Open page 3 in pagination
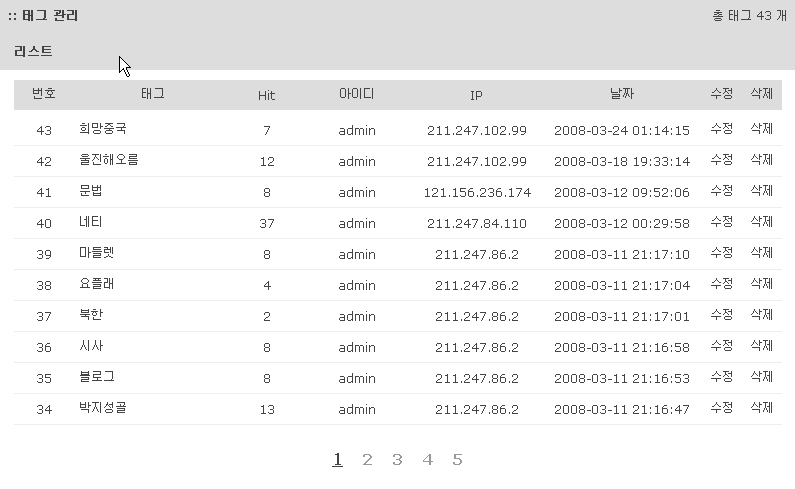The height and width of the screenshot is (489, 795). 397,460
